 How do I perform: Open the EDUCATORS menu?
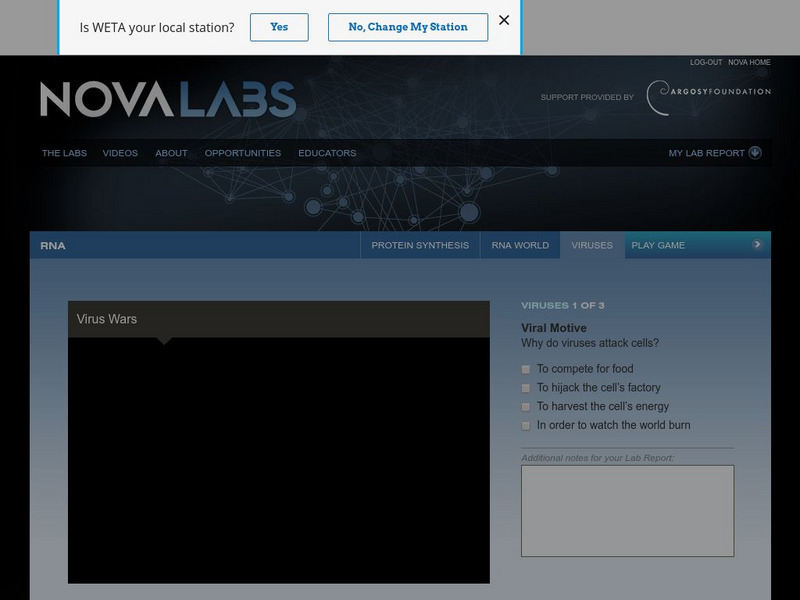point(328,153)
